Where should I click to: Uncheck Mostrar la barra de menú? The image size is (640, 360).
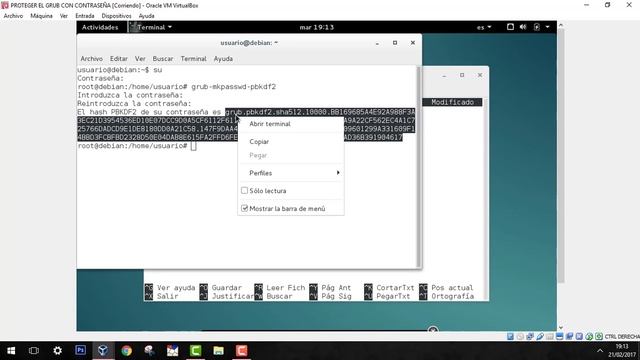click(x=244, y=208)
